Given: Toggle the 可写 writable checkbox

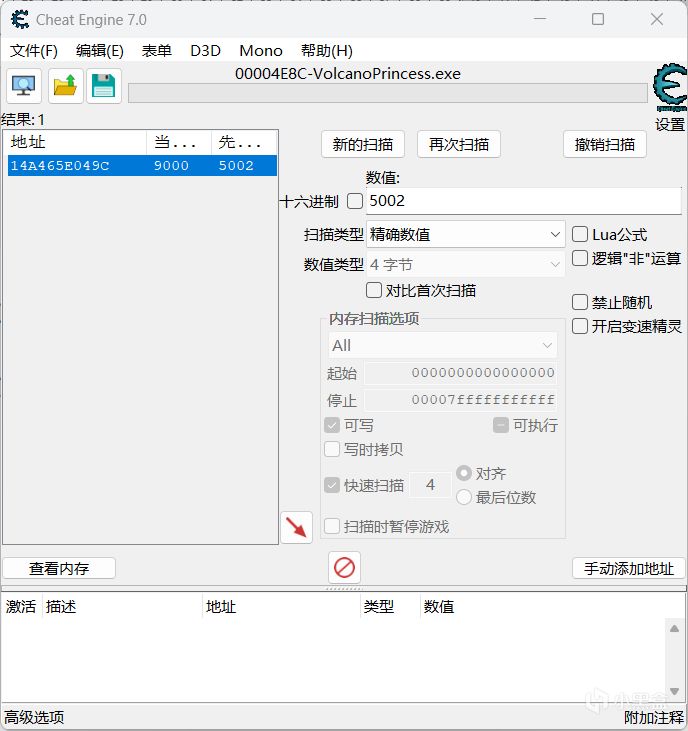Looking at the screenshot, I should pyautogui.click(x=332, y=425).
